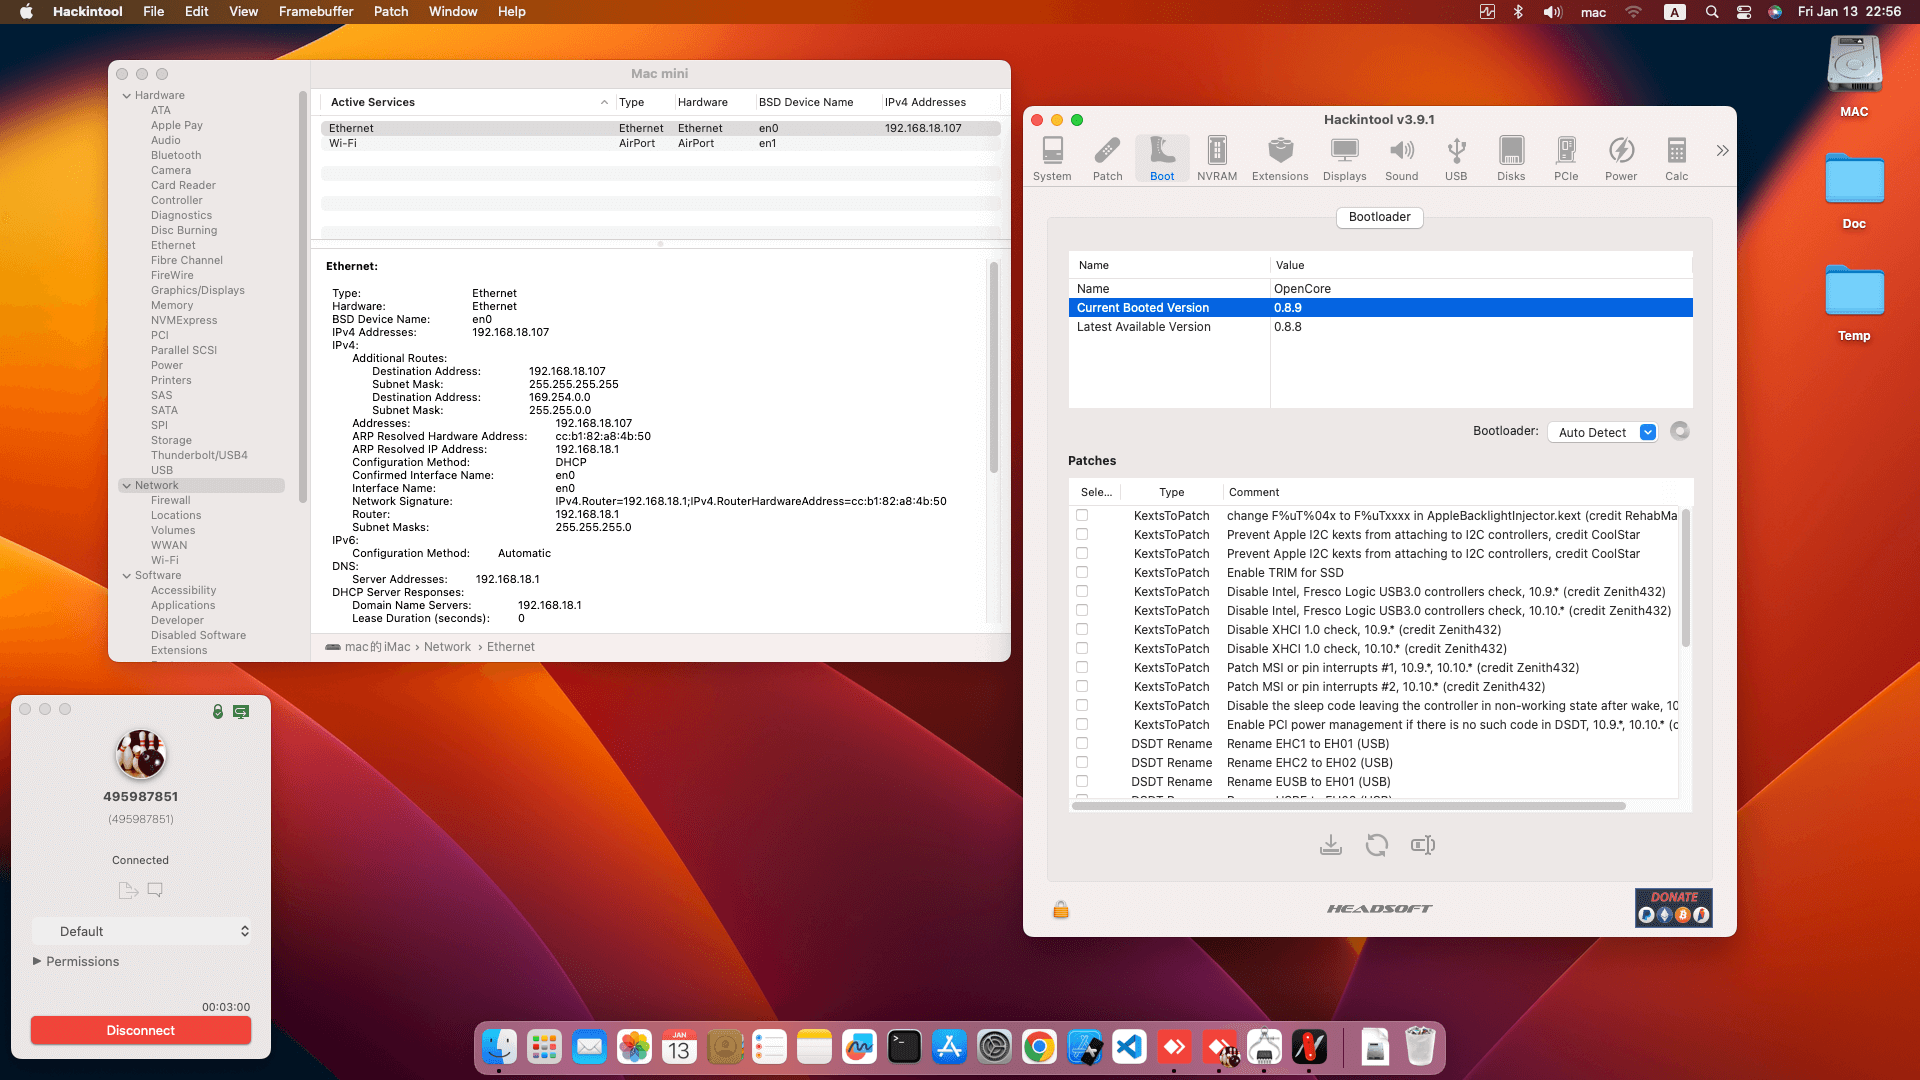This screenshot has width=1920, height=1080.
Task: Check the 'Rename EHC1 to EH01 (USB)' patch
Action: point(1083,743)
